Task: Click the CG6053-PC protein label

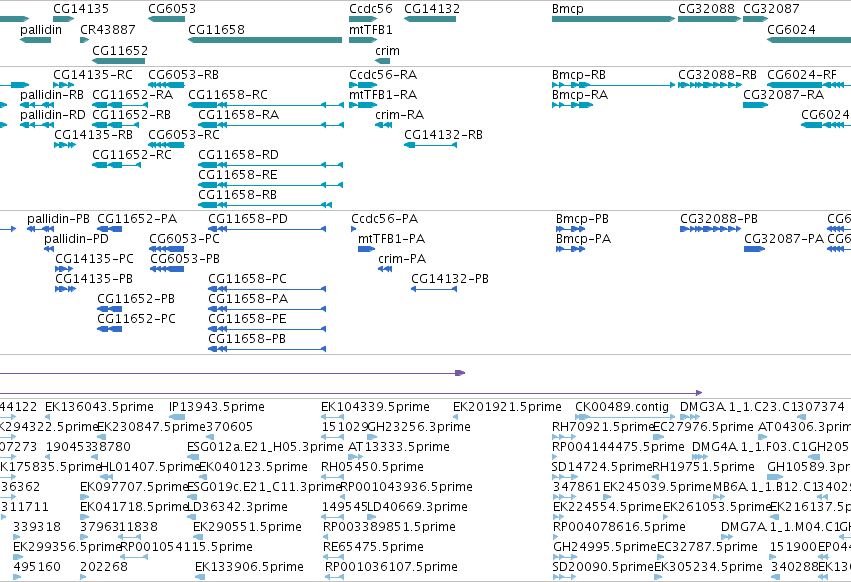Action: (x=184, y=239)
